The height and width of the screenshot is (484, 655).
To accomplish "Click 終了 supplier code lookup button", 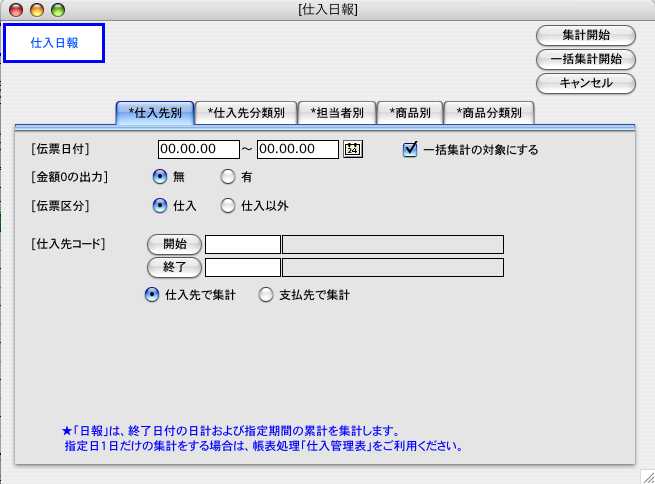I will click(x=174, y=267).
